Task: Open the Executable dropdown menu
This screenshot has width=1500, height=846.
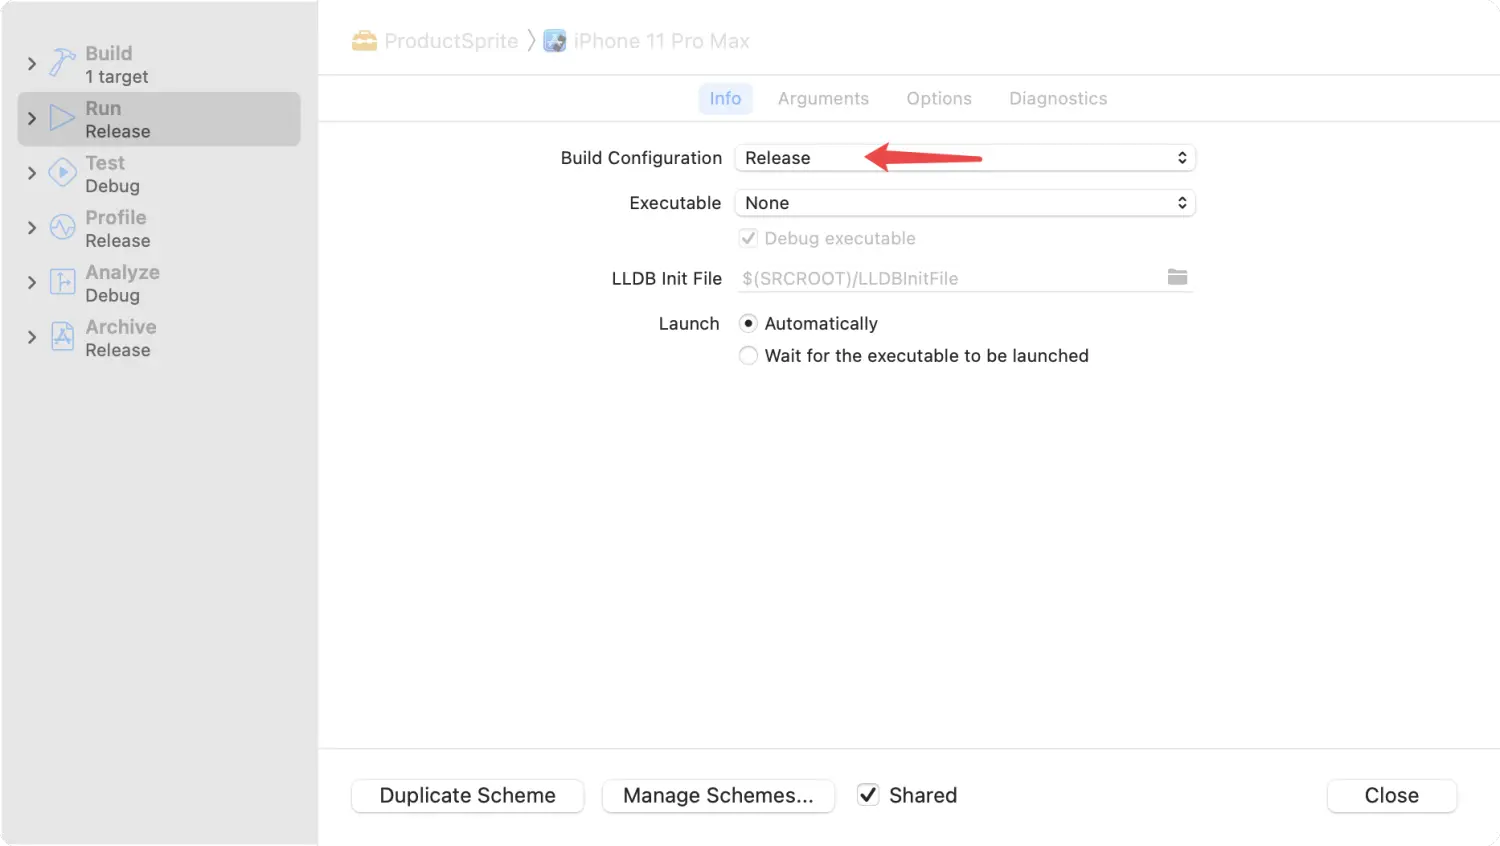Action: coord(964,203)
